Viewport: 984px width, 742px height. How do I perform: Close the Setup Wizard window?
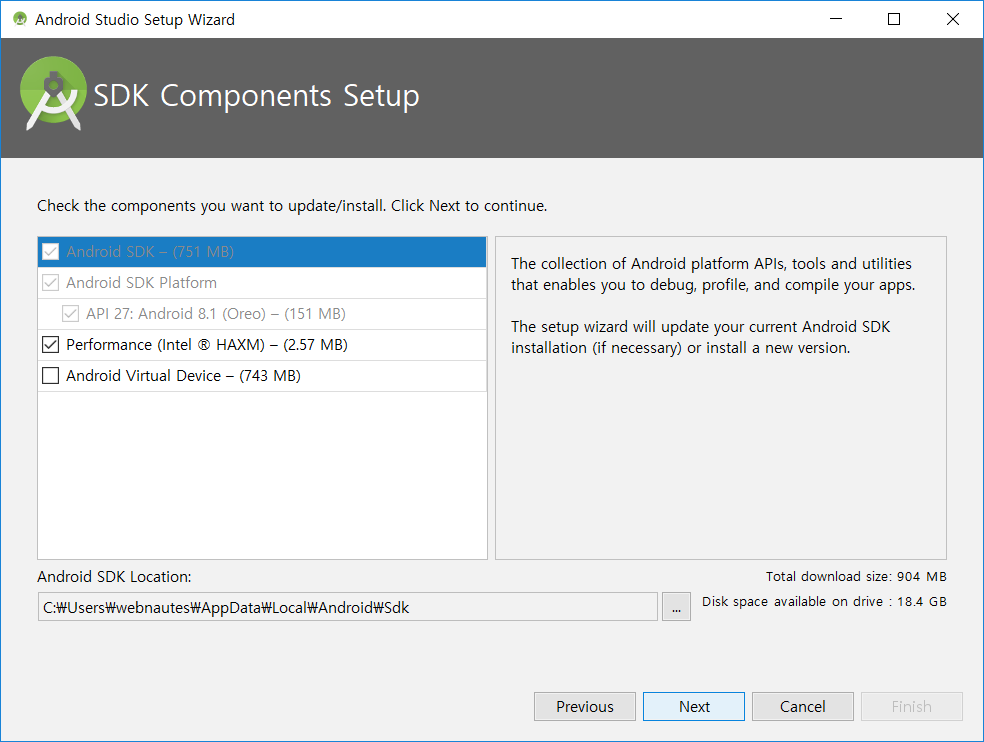[953, 19]
